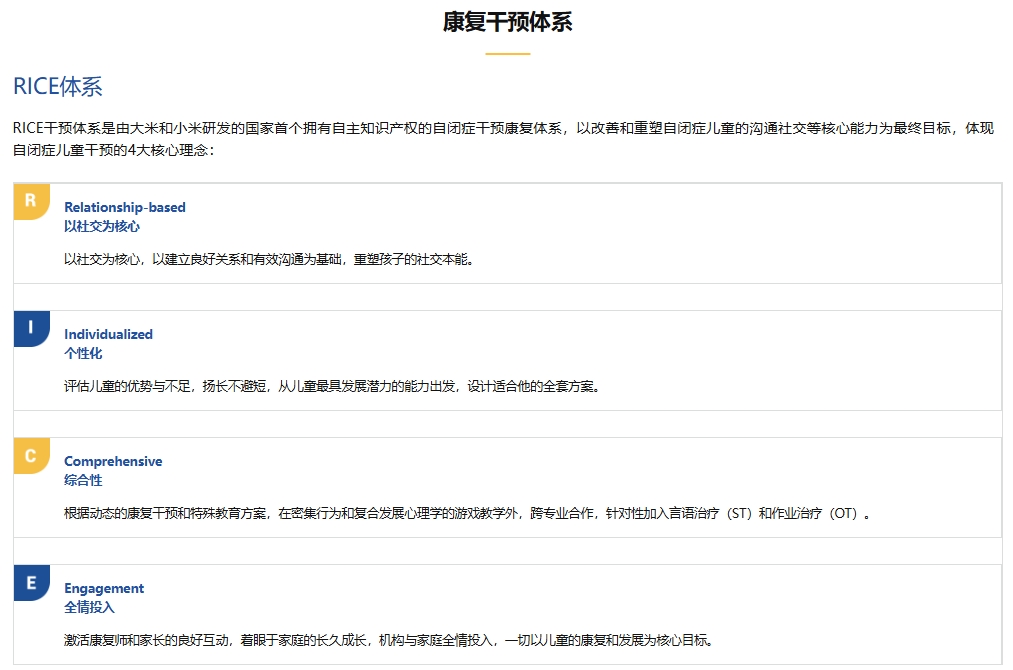The height and width of the screenshot is (670, 1013).
Task: Click the blue I letter badge
Action: point(32,328)
